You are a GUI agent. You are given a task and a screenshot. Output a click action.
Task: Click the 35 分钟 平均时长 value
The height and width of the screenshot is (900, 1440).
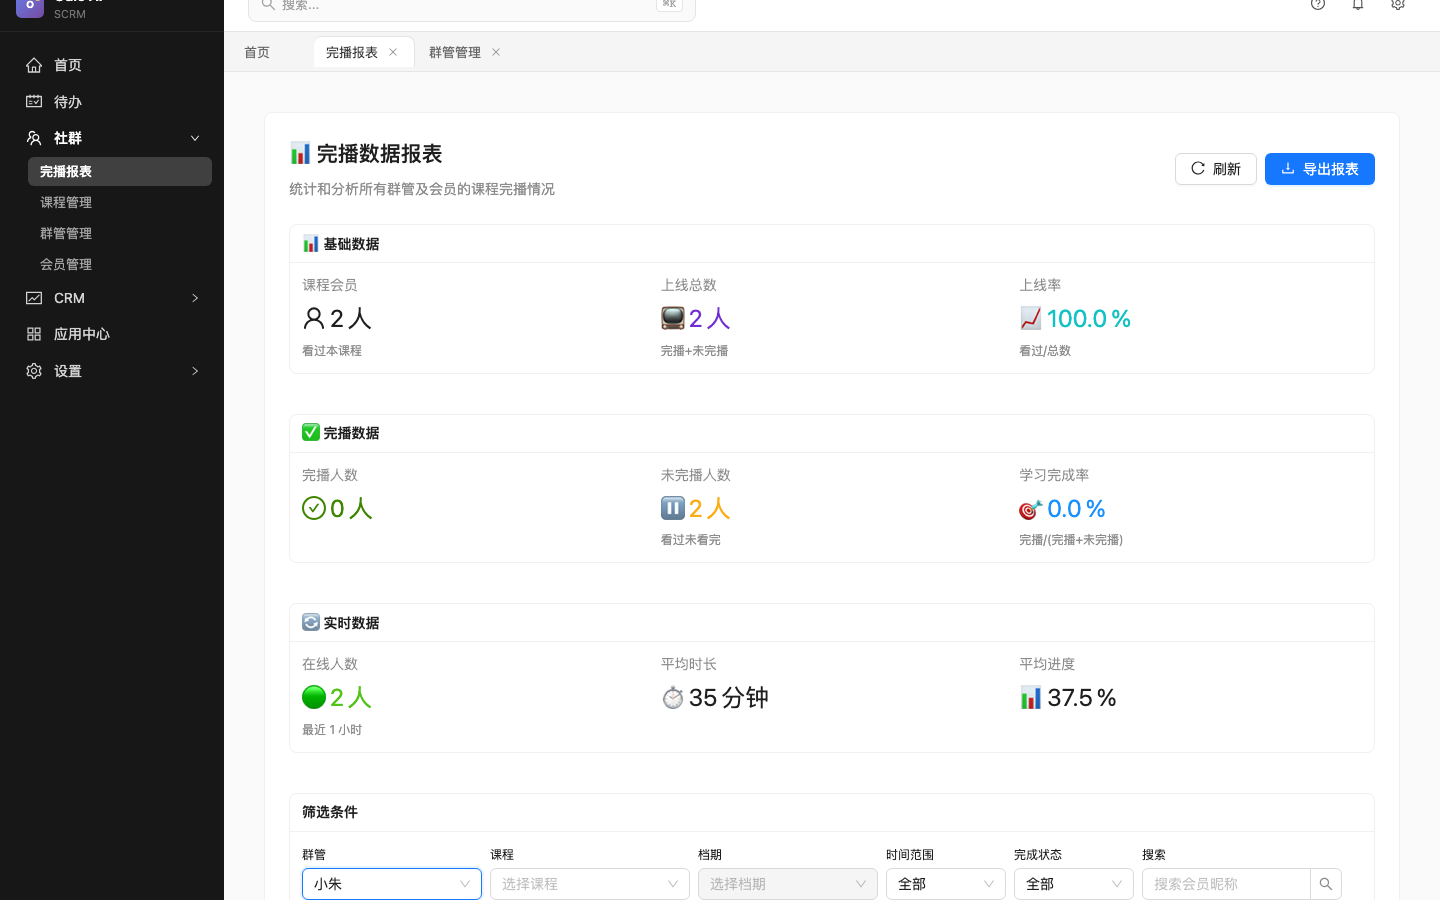(x=729, y=697)
